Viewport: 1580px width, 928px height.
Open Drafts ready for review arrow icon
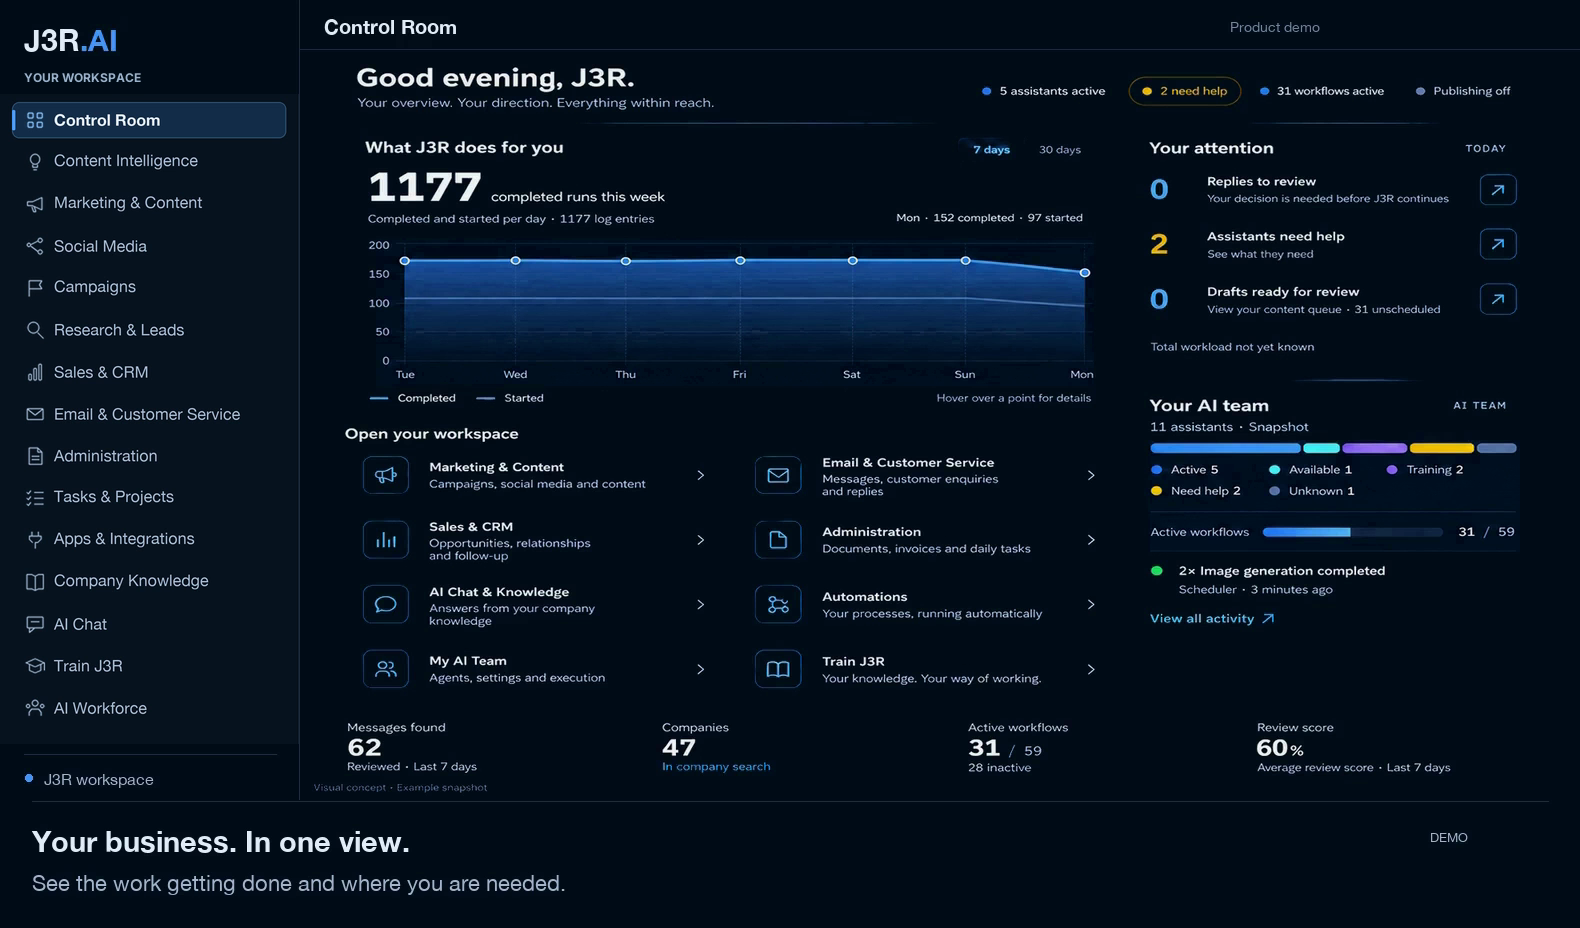click(1497, 299)
